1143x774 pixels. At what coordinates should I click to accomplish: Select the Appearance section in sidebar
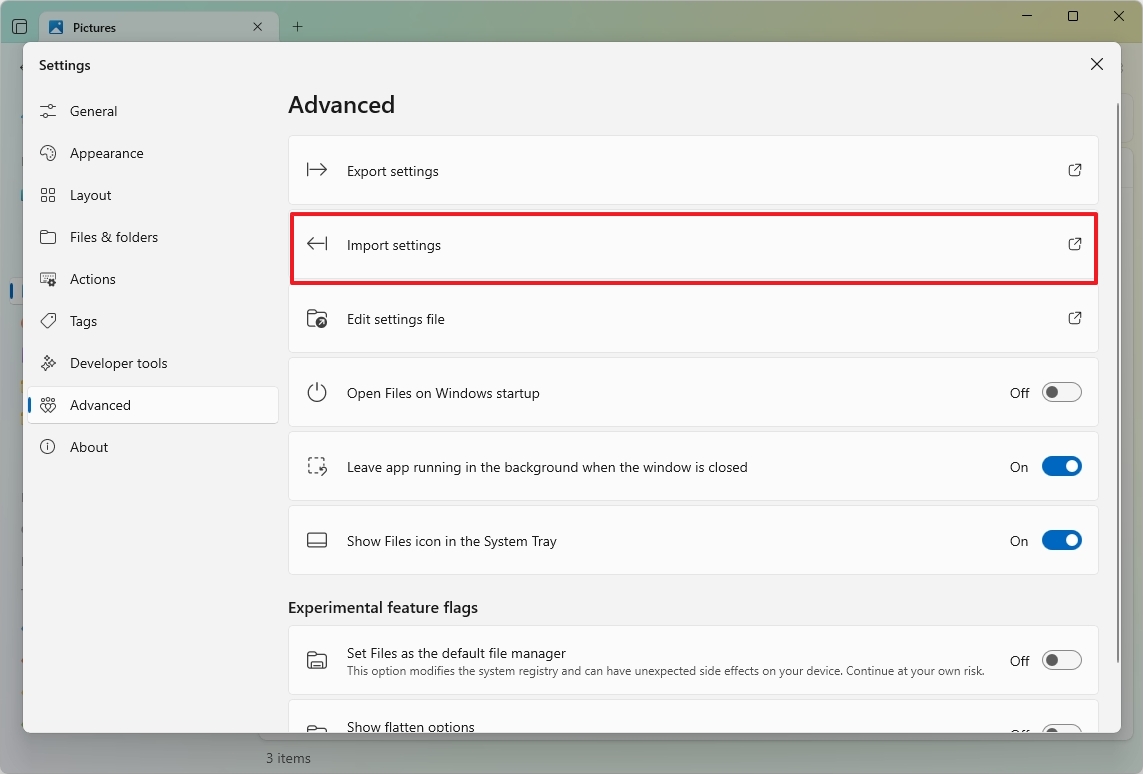[x=106, y=153]
